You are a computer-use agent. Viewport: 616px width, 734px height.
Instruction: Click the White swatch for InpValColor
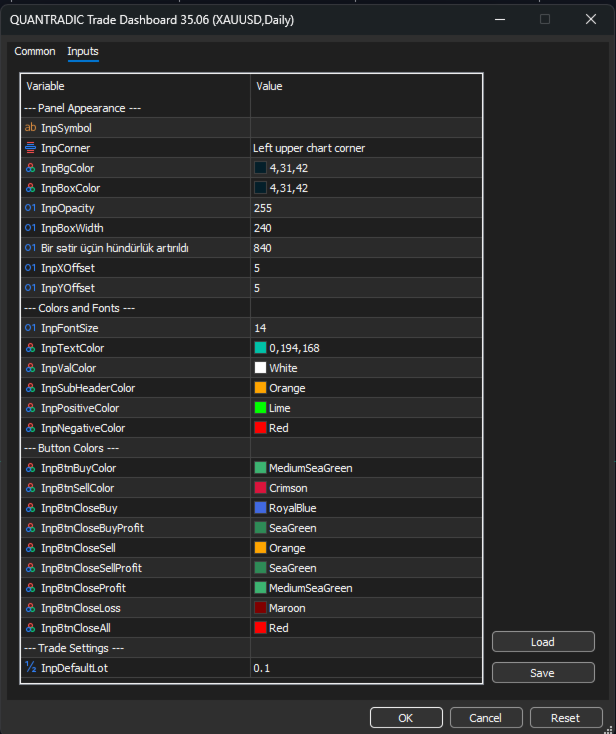point(260,368)
